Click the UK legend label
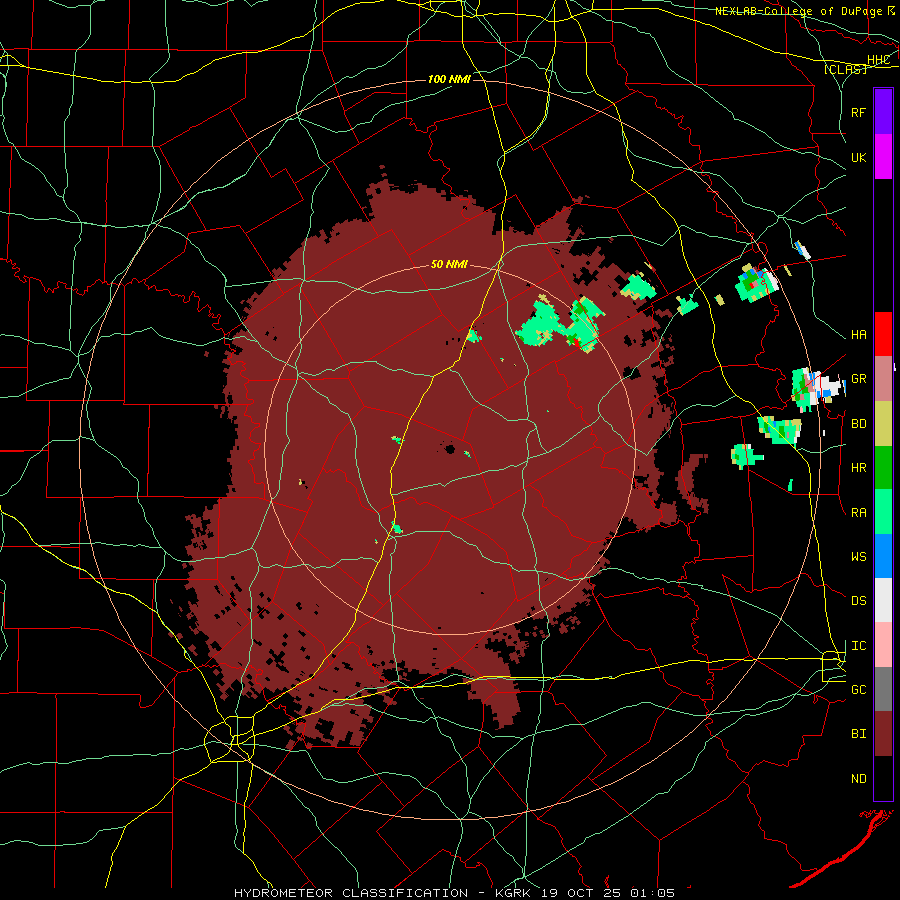The image size is (900, 900). click(x=859, y=157)
